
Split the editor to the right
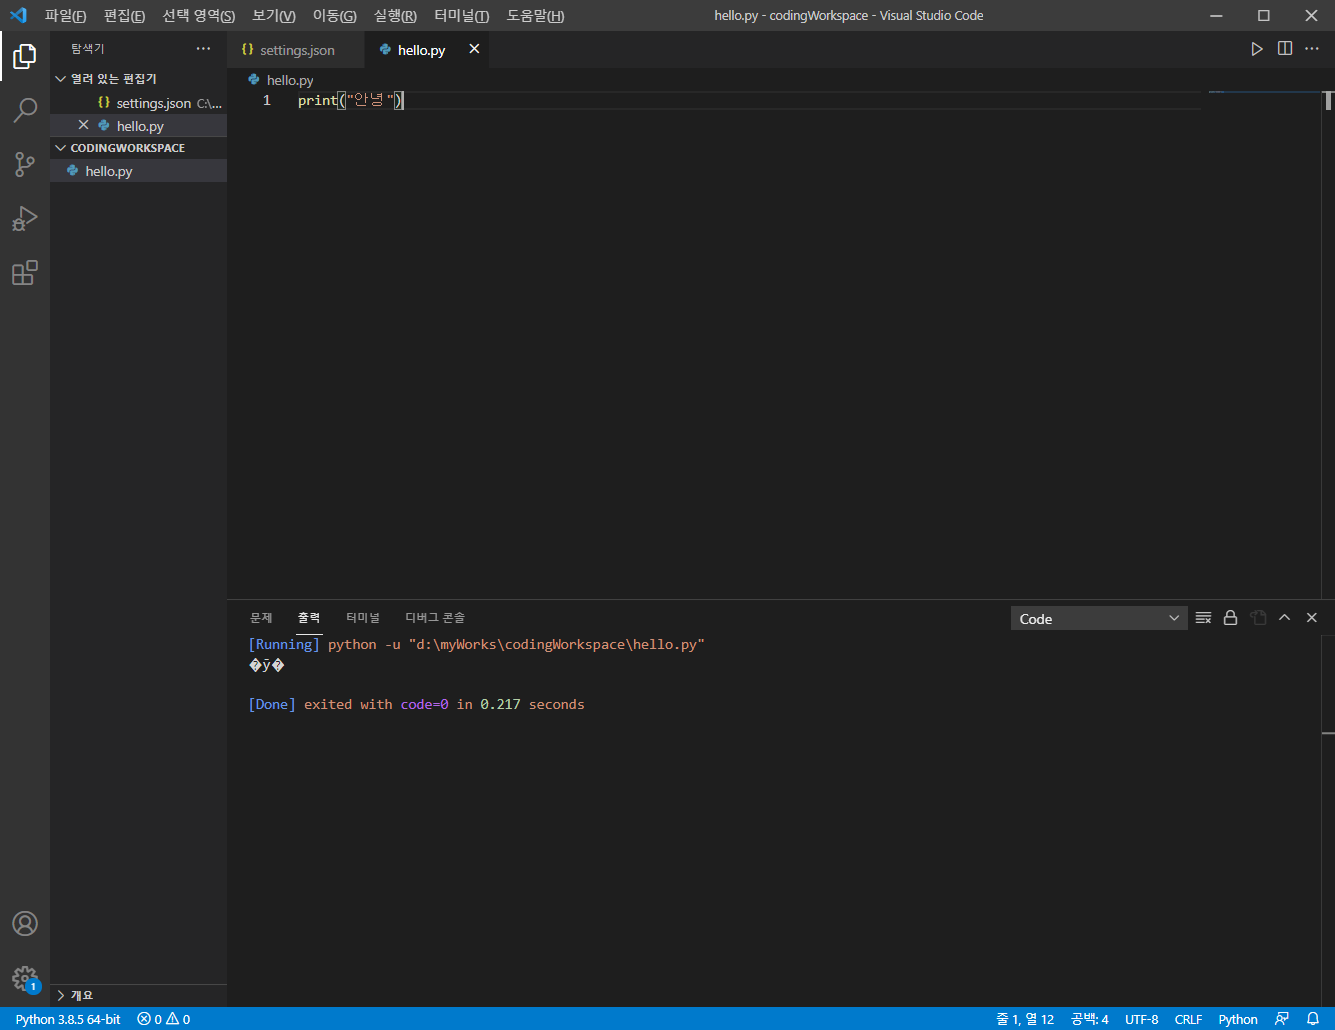(1285, 49)
